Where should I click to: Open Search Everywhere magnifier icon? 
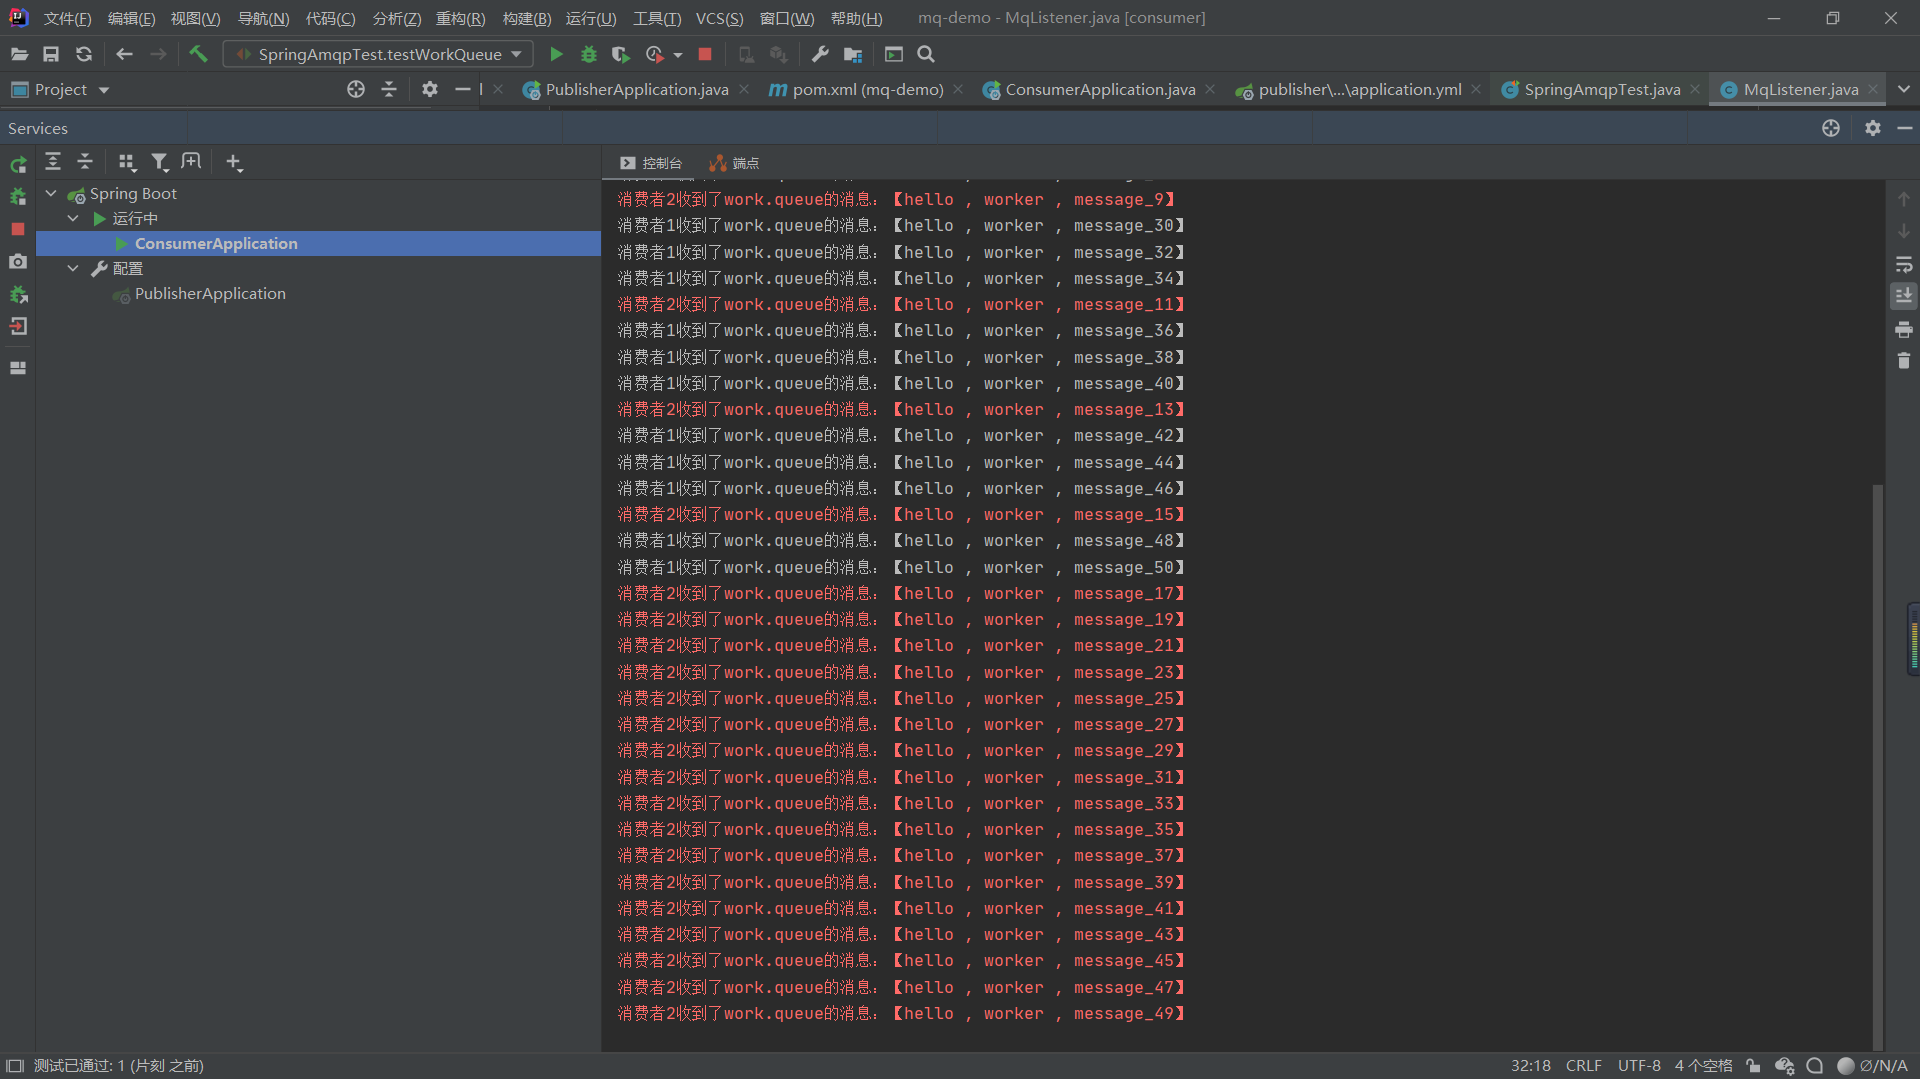point(926,54)
